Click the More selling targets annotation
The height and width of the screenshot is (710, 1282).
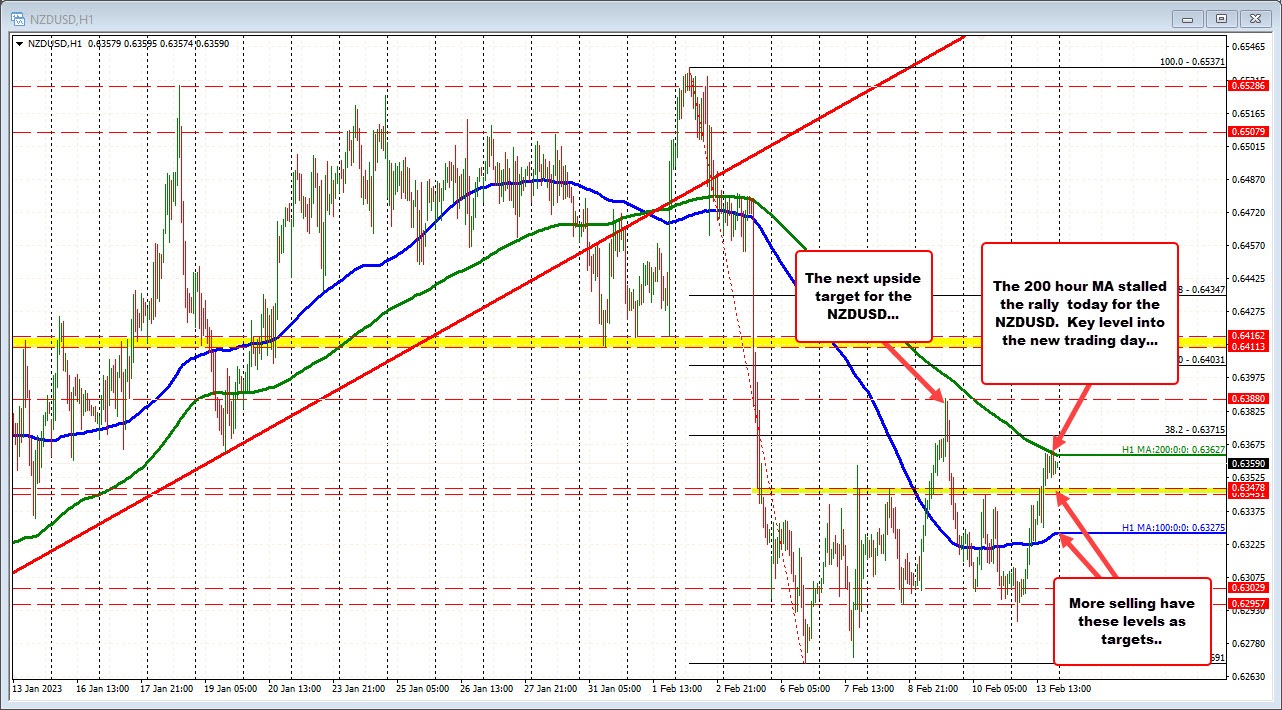[x=1132, y=622]
